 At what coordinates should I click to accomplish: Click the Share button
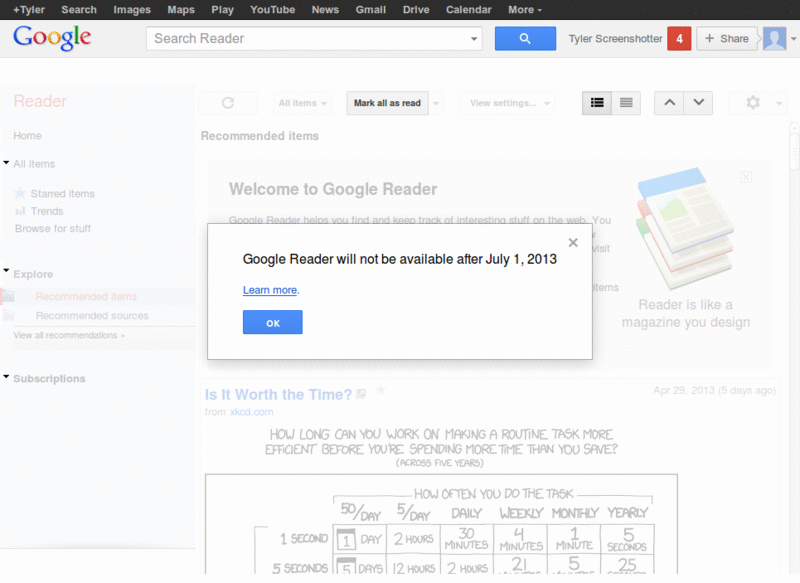[727, 39]
